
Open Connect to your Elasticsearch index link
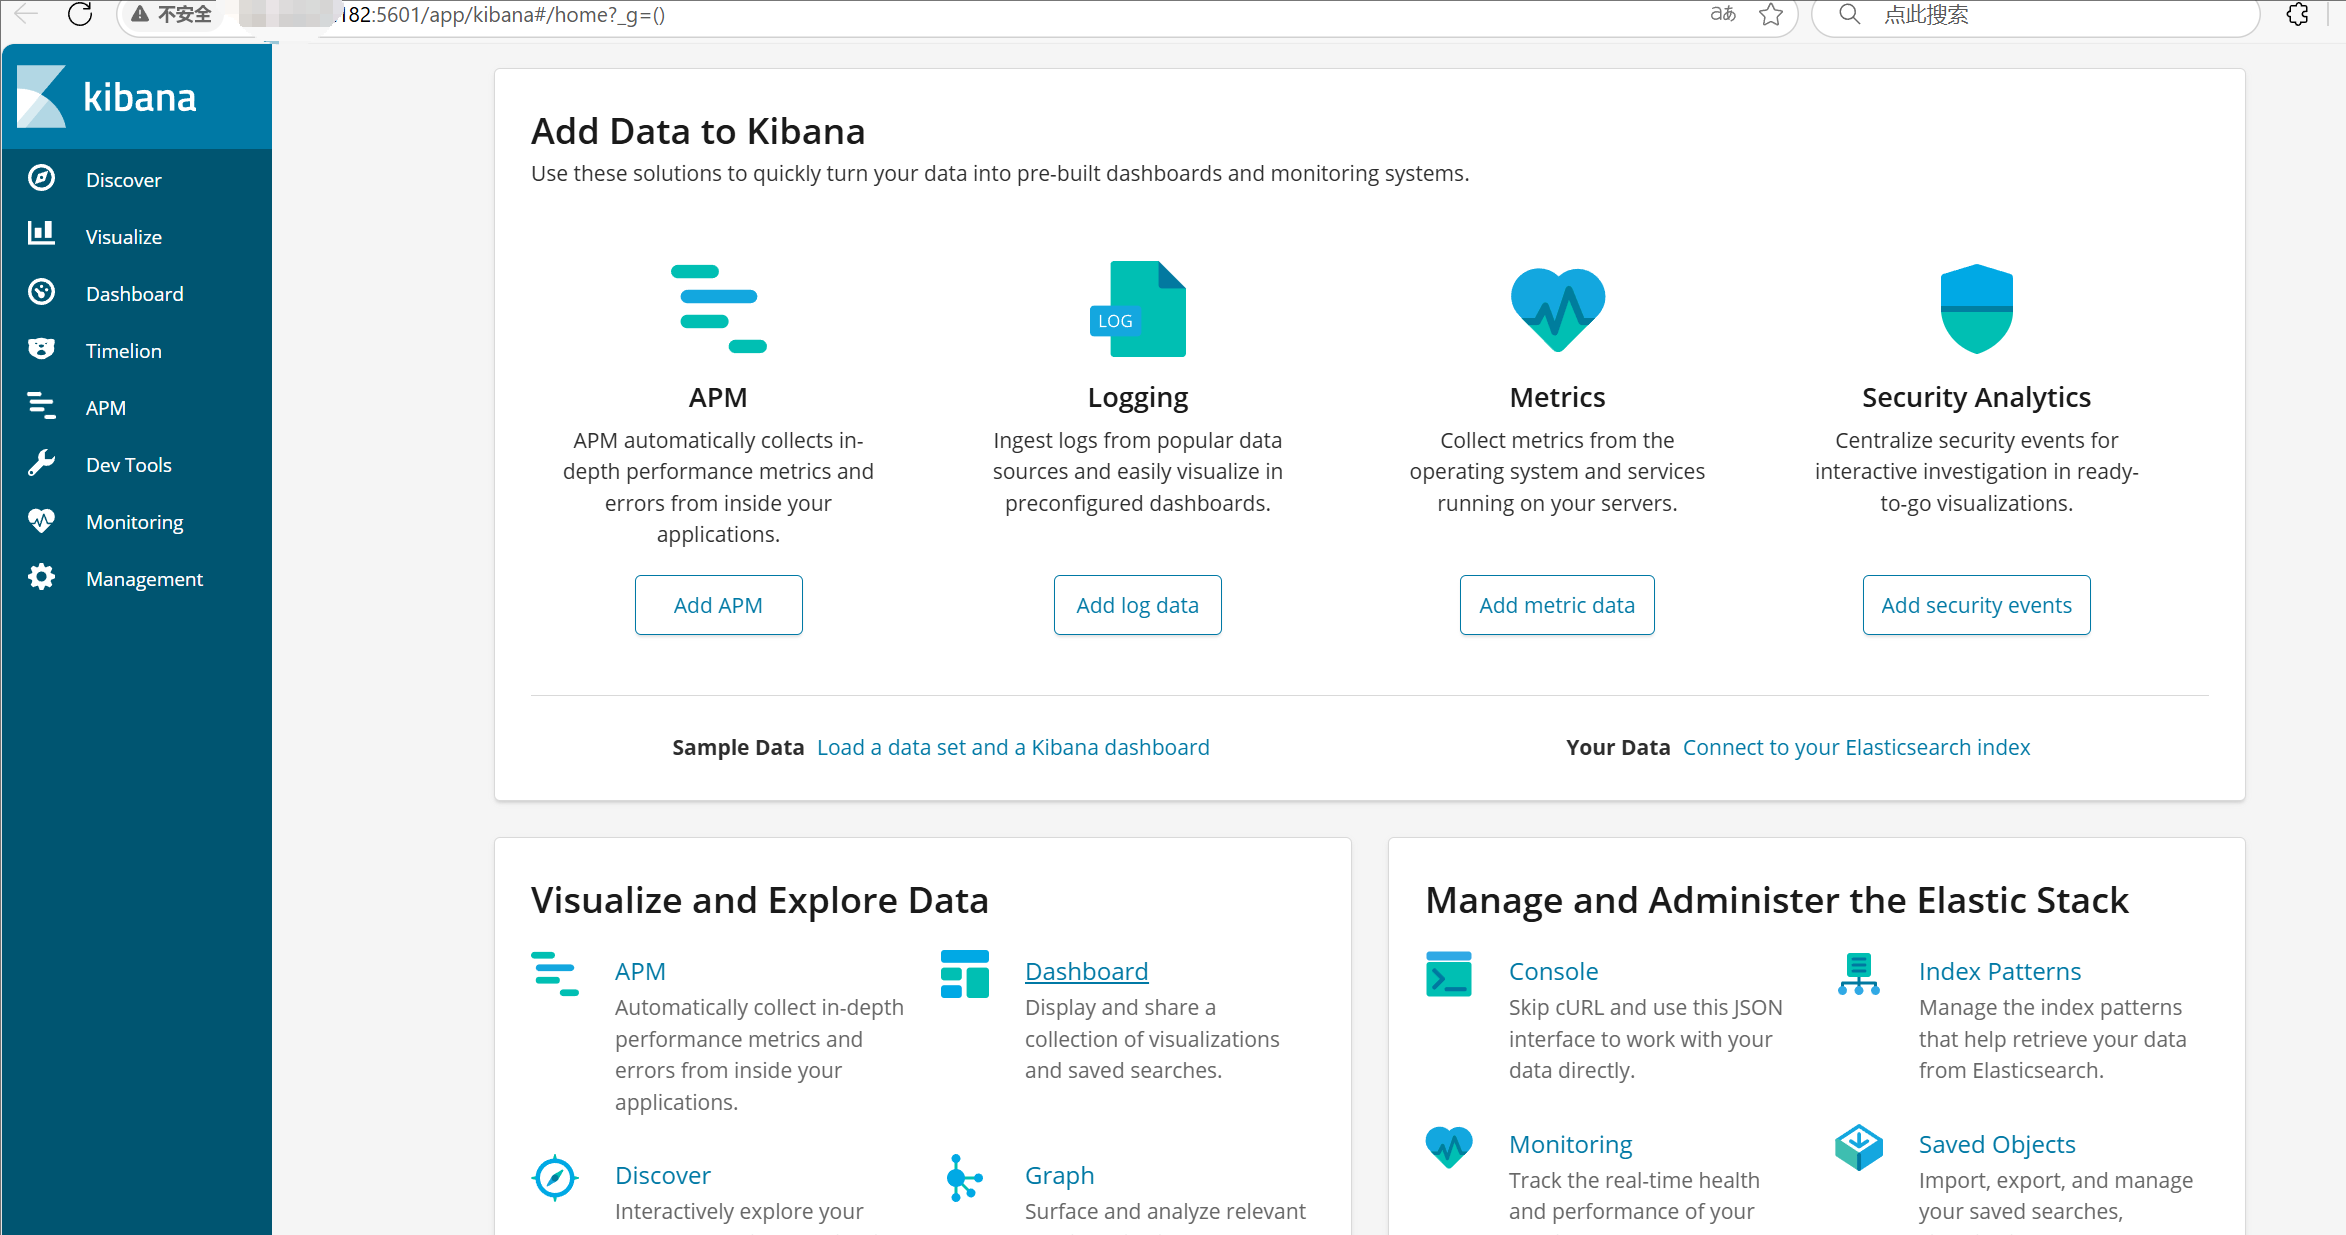pyautogui.click(x=1856, y=747)
